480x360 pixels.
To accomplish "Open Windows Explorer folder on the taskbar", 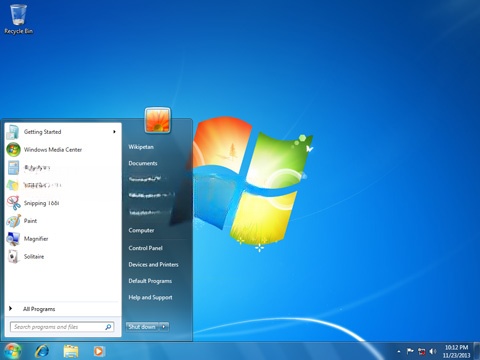I will click(x=71, y=351).
